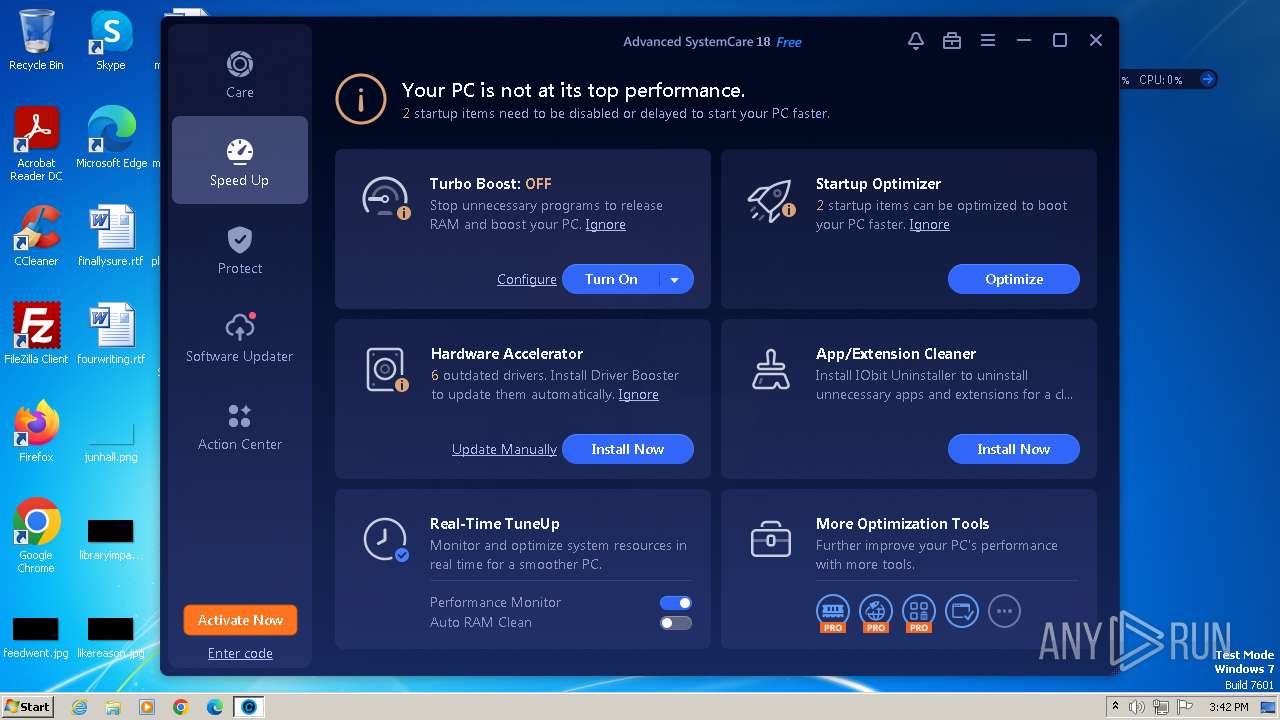Open the Care section in sidebar
1280x720 pixels.
tap(239, 75)
